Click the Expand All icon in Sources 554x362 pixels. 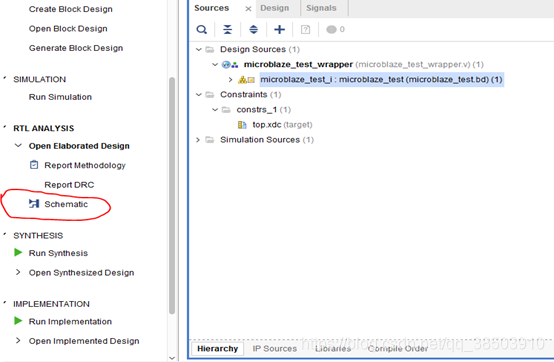[x=253, y=29]
